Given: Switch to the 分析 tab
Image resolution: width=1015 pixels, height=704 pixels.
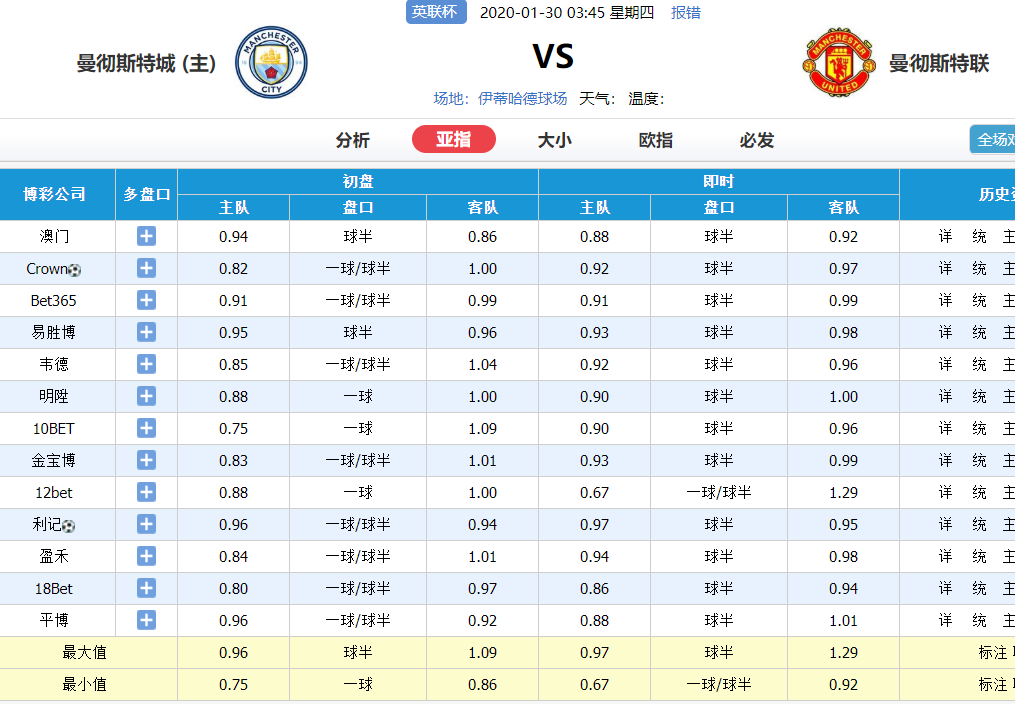Looking at the screenshot, I should [353, 140].
